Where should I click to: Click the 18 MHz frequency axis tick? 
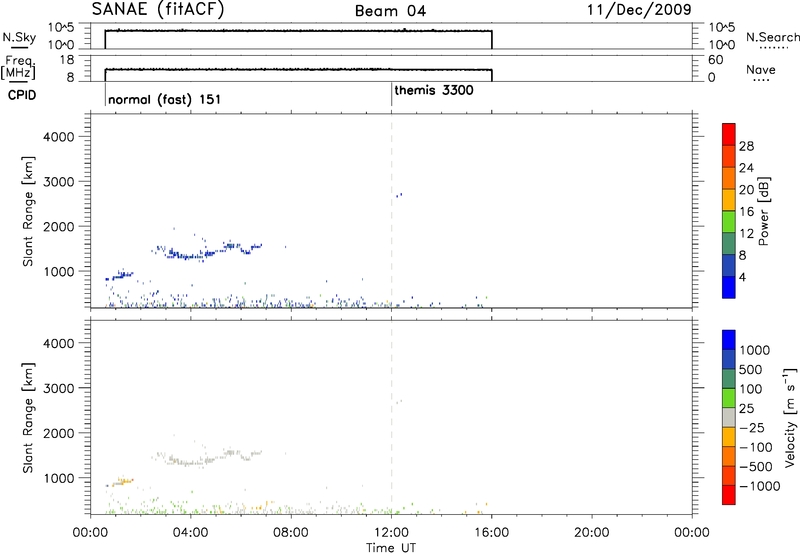tap(67, 60)
